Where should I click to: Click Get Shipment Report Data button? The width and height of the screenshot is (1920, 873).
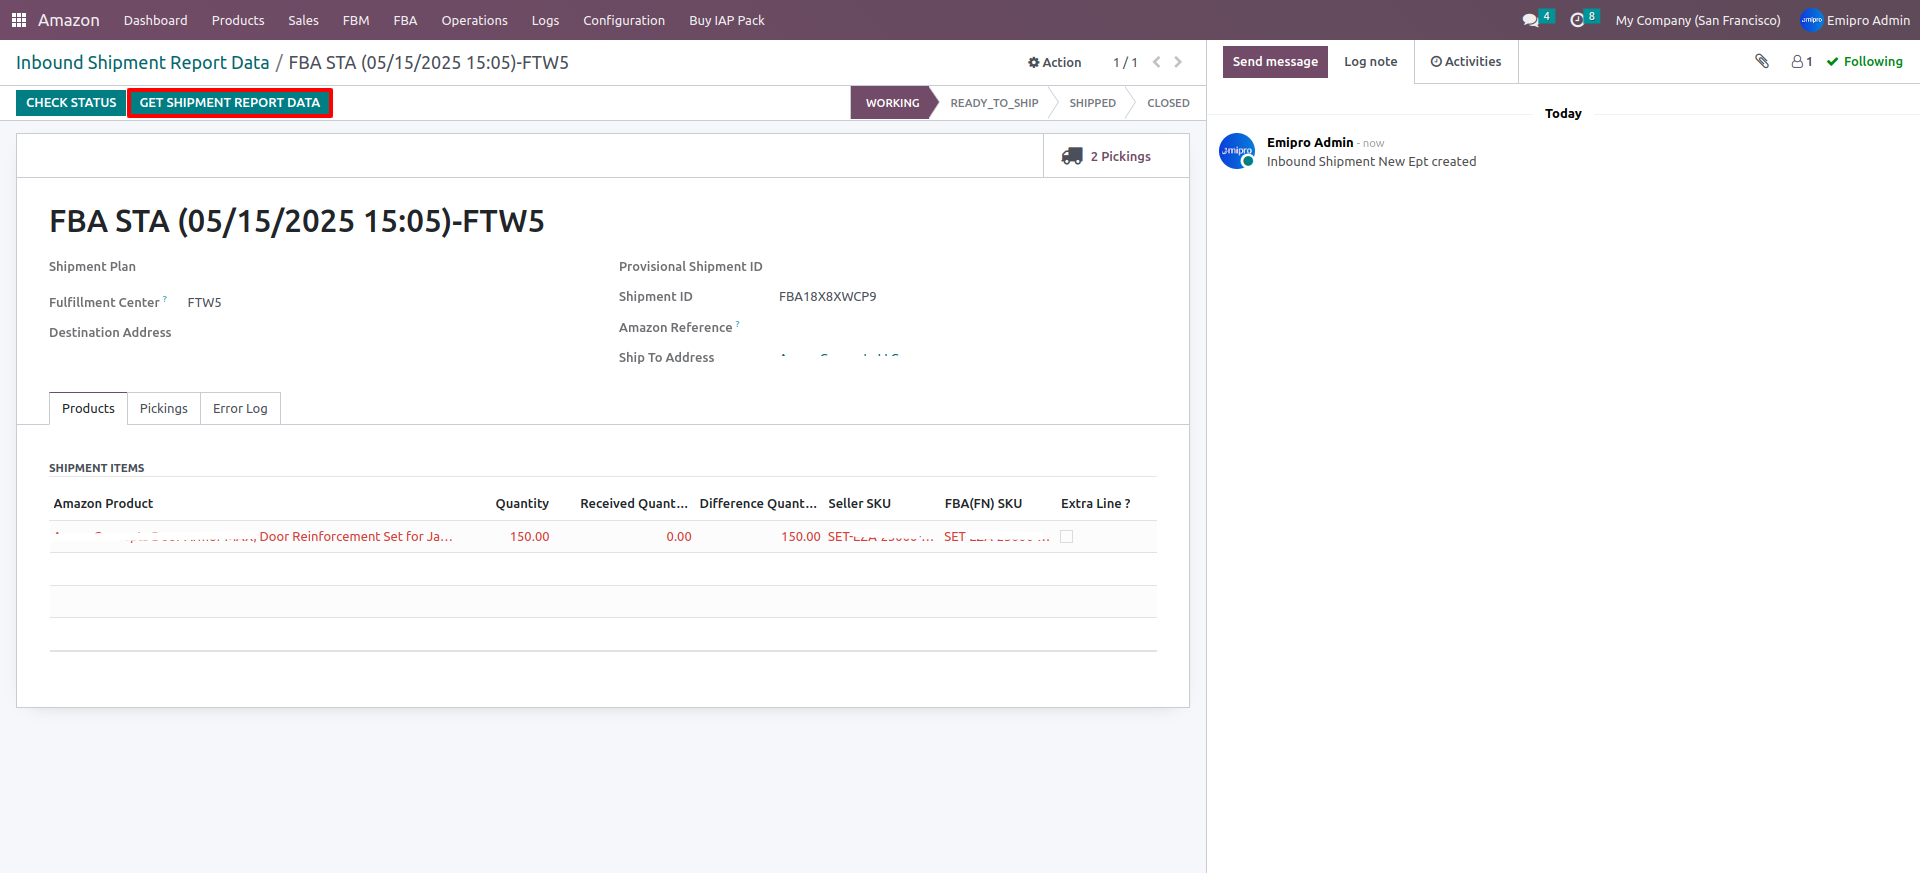pyautogui.click(x=230, y=103)
